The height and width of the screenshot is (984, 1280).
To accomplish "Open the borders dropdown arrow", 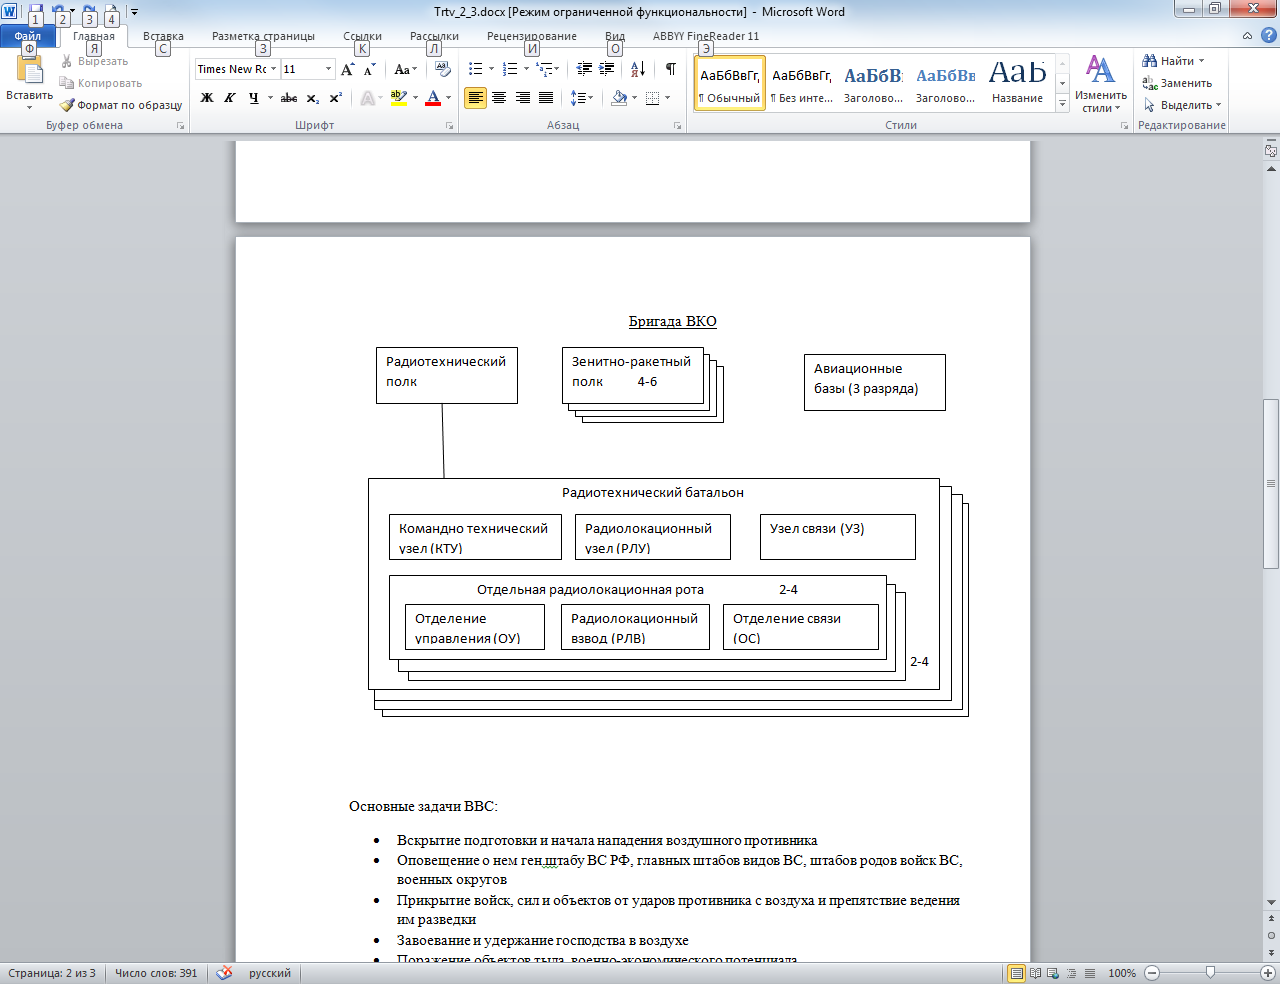I will point(667,98).
